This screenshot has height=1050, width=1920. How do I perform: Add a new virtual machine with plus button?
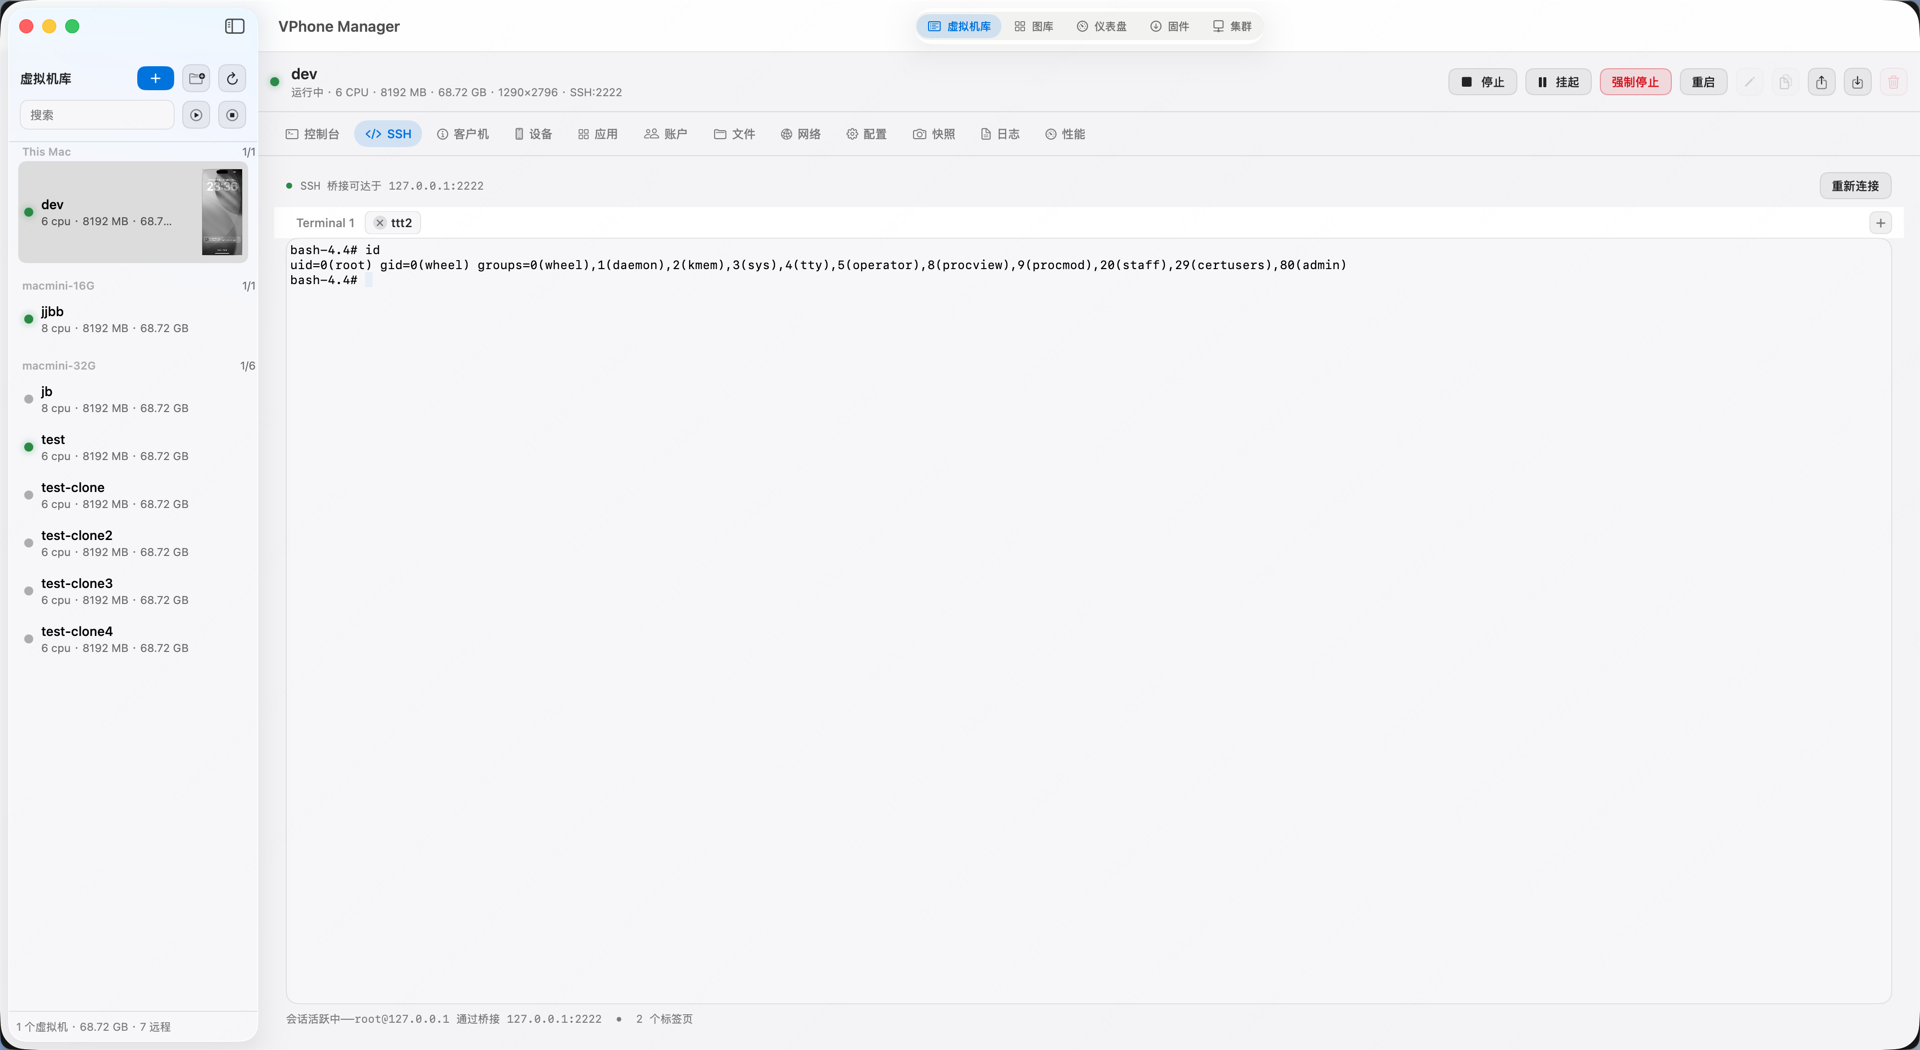click(155, 78)
